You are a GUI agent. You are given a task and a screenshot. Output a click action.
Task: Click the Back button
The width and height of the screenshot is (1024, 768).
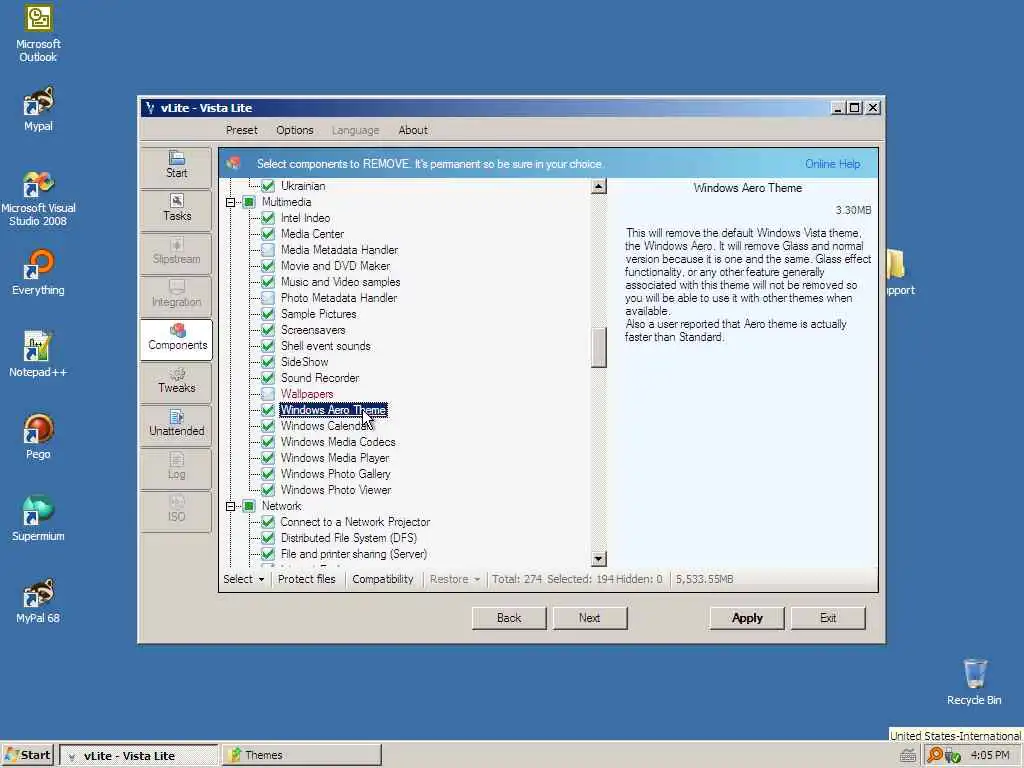509,618
